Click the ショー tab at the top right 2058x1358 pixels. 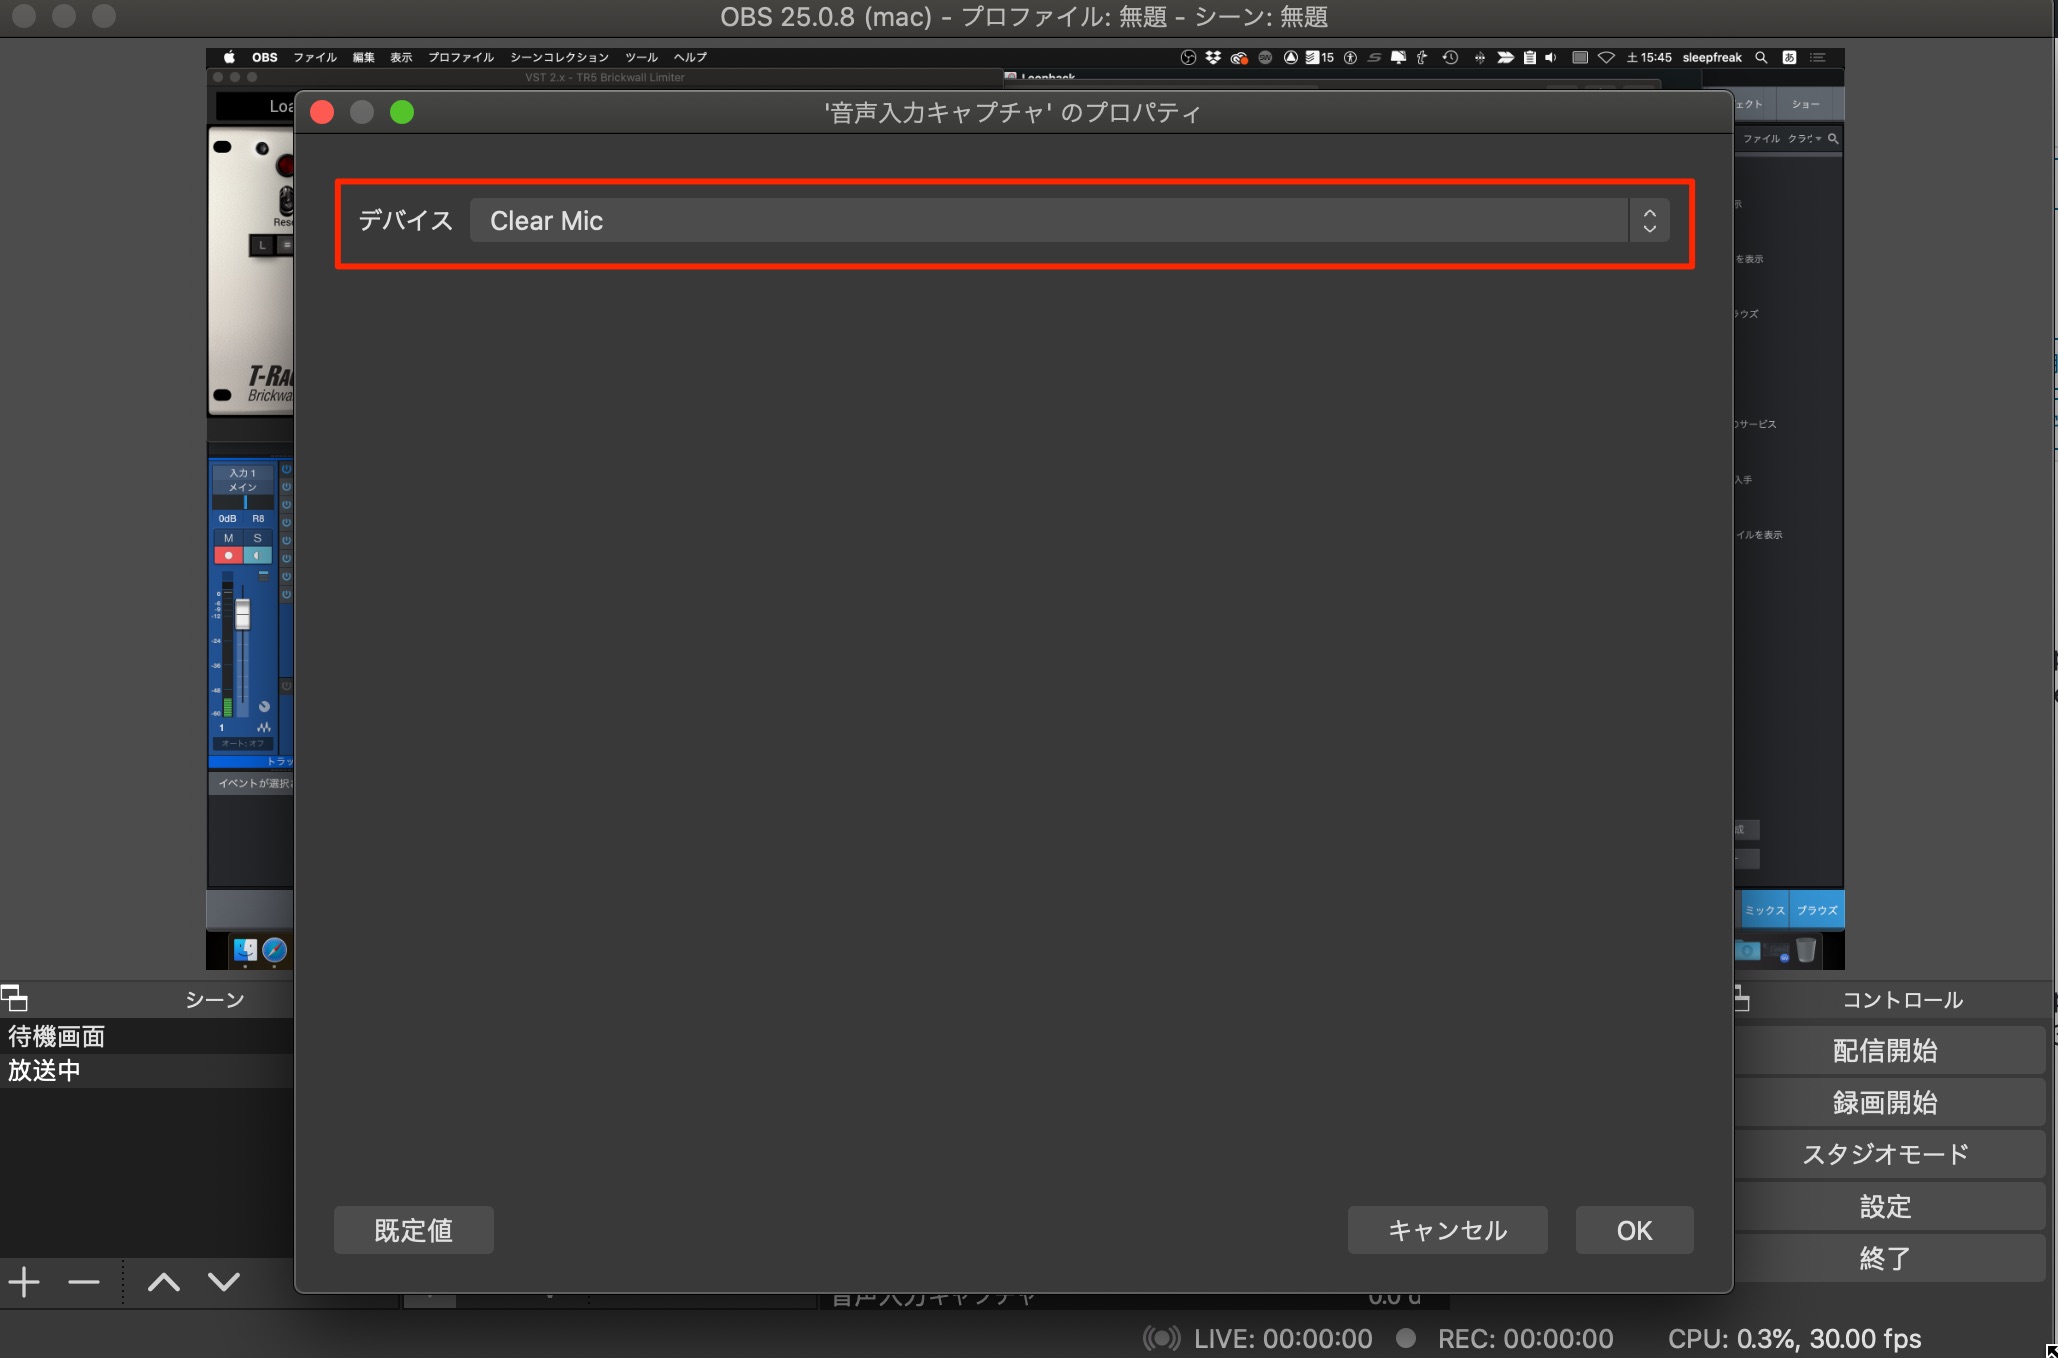[x=1805, y=104]
